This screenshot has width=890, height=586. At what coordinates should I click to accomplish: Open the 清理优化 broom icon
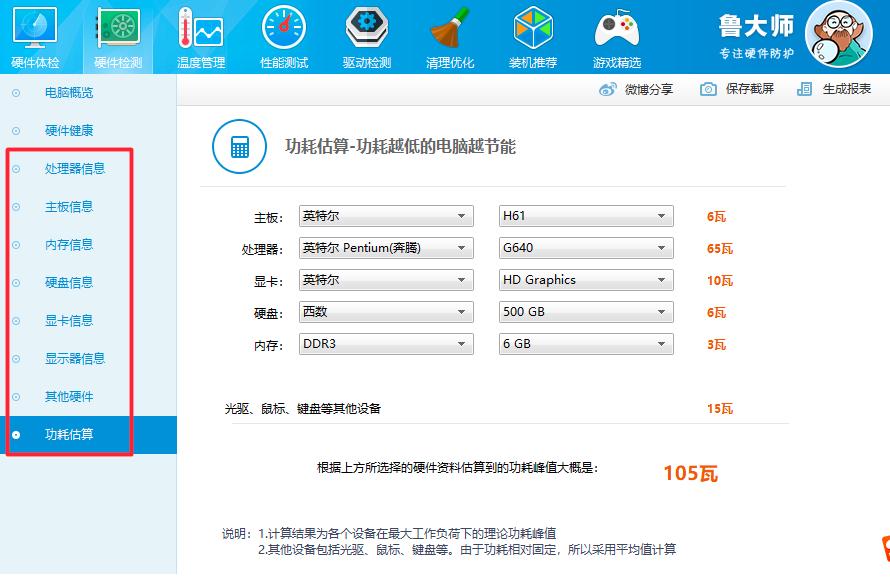[450, 30]
